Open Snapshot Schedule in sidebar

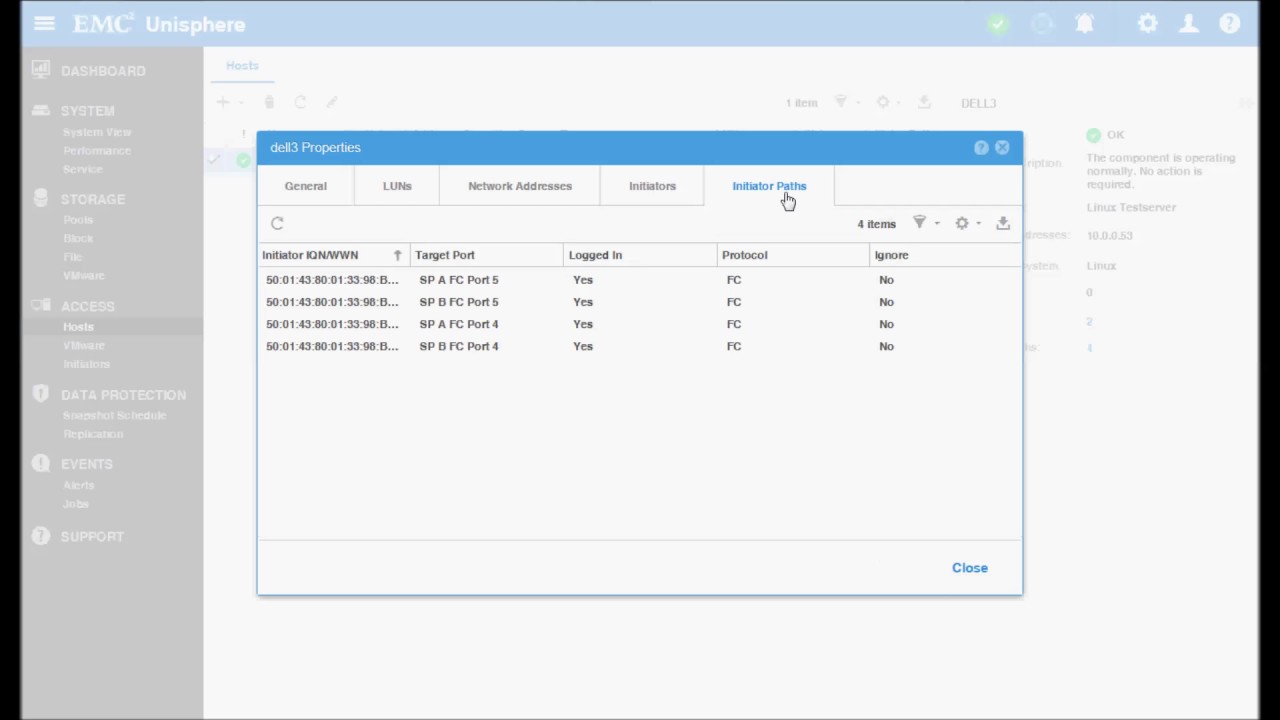coord(114,415)
